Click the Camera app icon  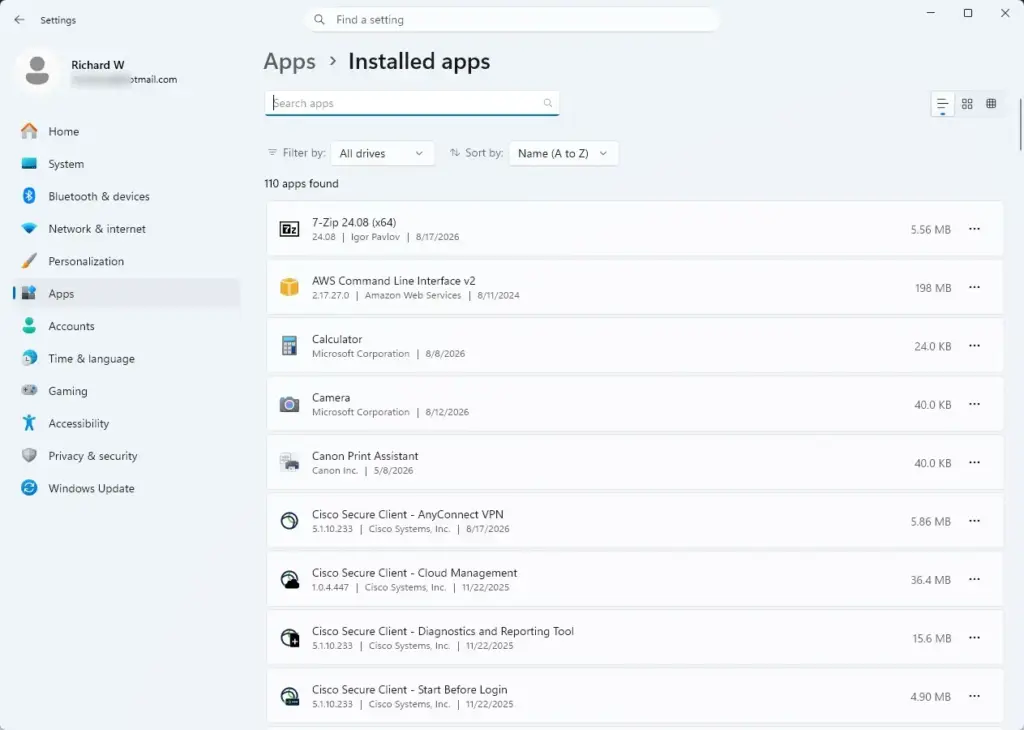tap(289, 405)
